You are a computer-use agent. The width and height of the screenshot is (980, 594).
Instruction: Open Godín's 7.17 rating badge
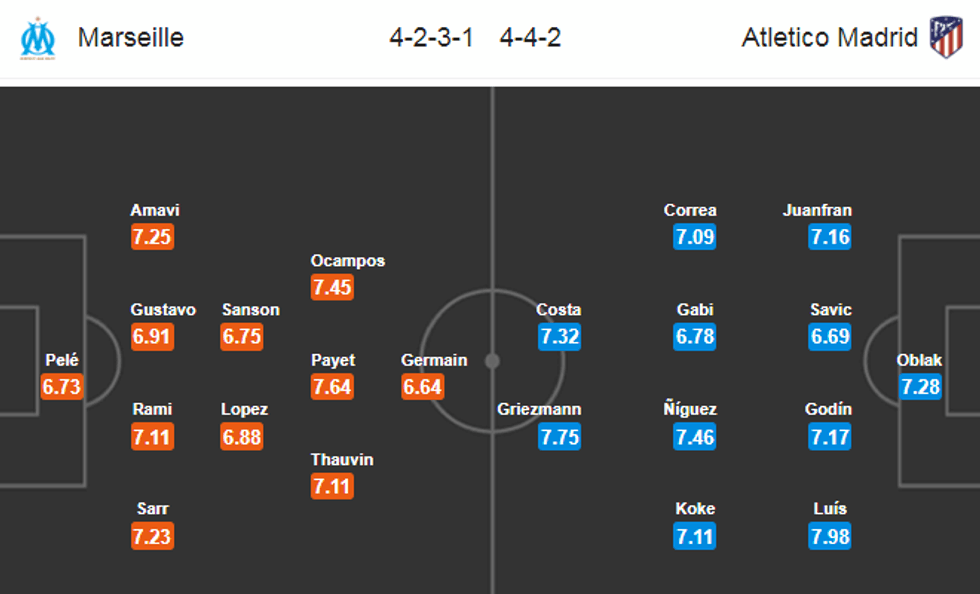click(x=830, y=437)
